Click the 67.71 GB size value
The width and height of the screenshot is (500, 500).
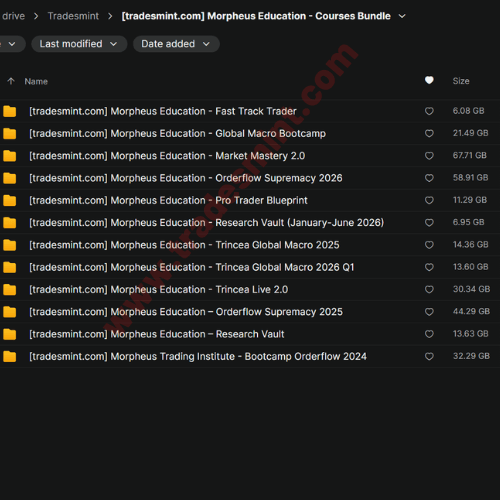tap(470, 156)
